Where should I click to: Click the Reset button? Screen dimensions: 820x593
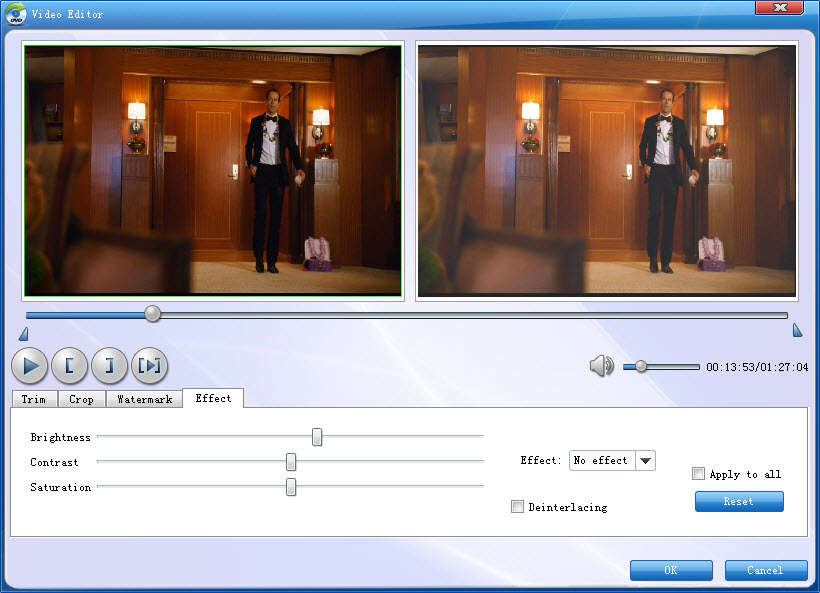point(739,501)
